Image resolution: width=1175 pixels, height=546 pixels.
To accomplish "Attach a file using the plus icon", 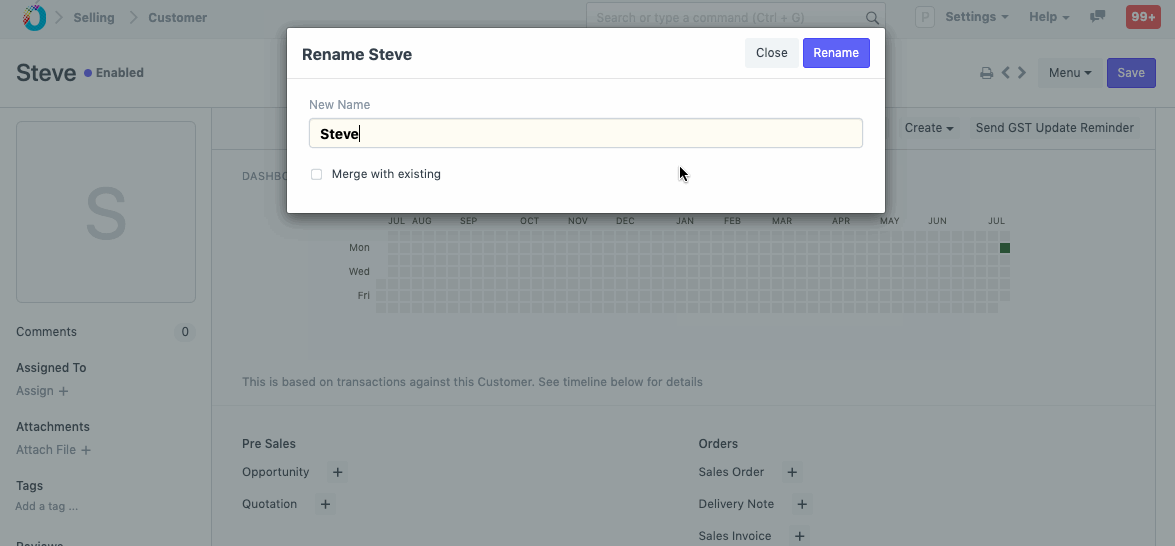I will point(86,450).
